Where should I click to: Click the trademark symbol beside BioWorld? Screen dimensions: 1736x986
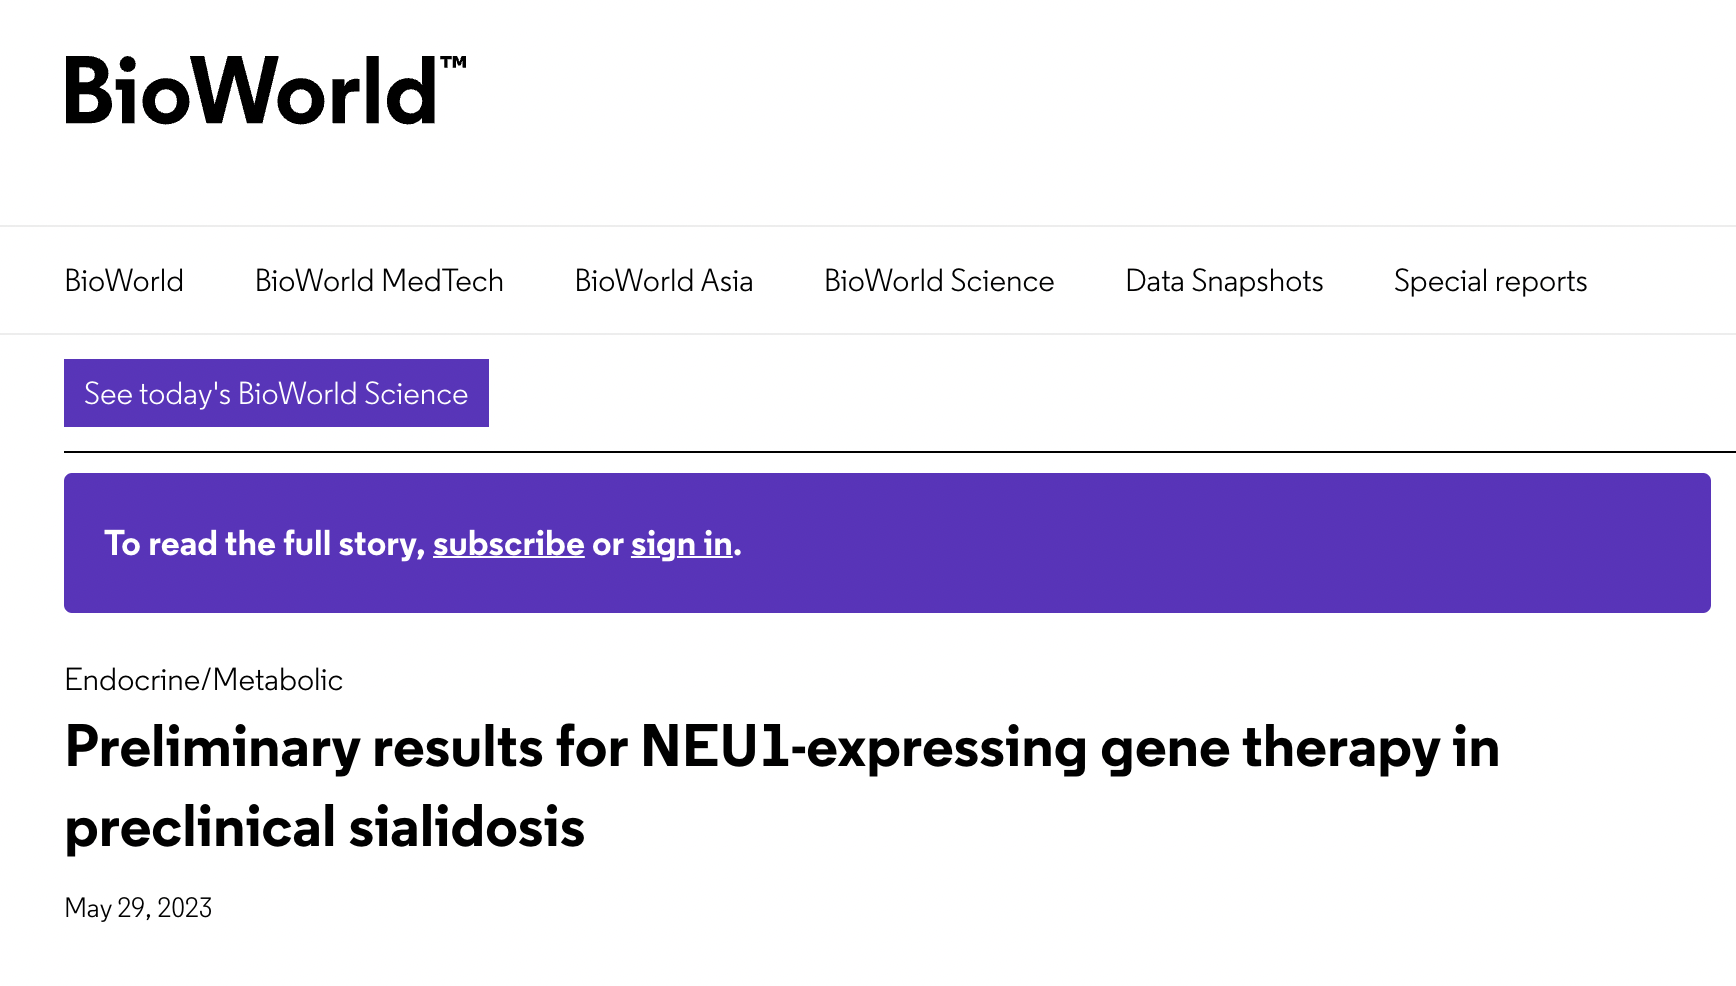(x=452, y=62)
